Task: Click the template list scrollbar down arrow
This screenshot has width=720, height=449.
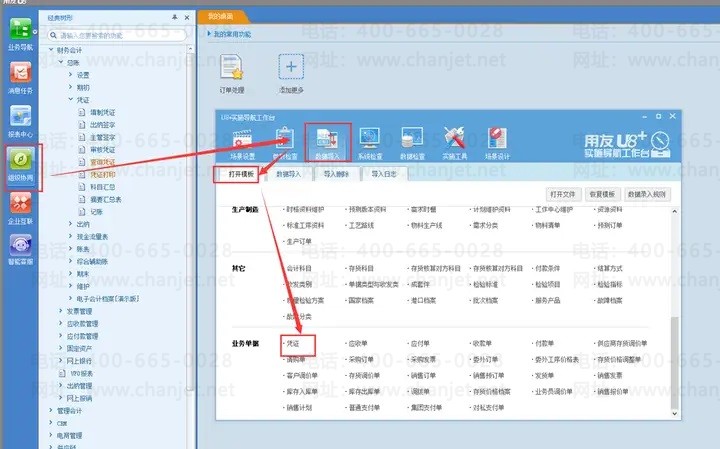Action: point(674,413)
